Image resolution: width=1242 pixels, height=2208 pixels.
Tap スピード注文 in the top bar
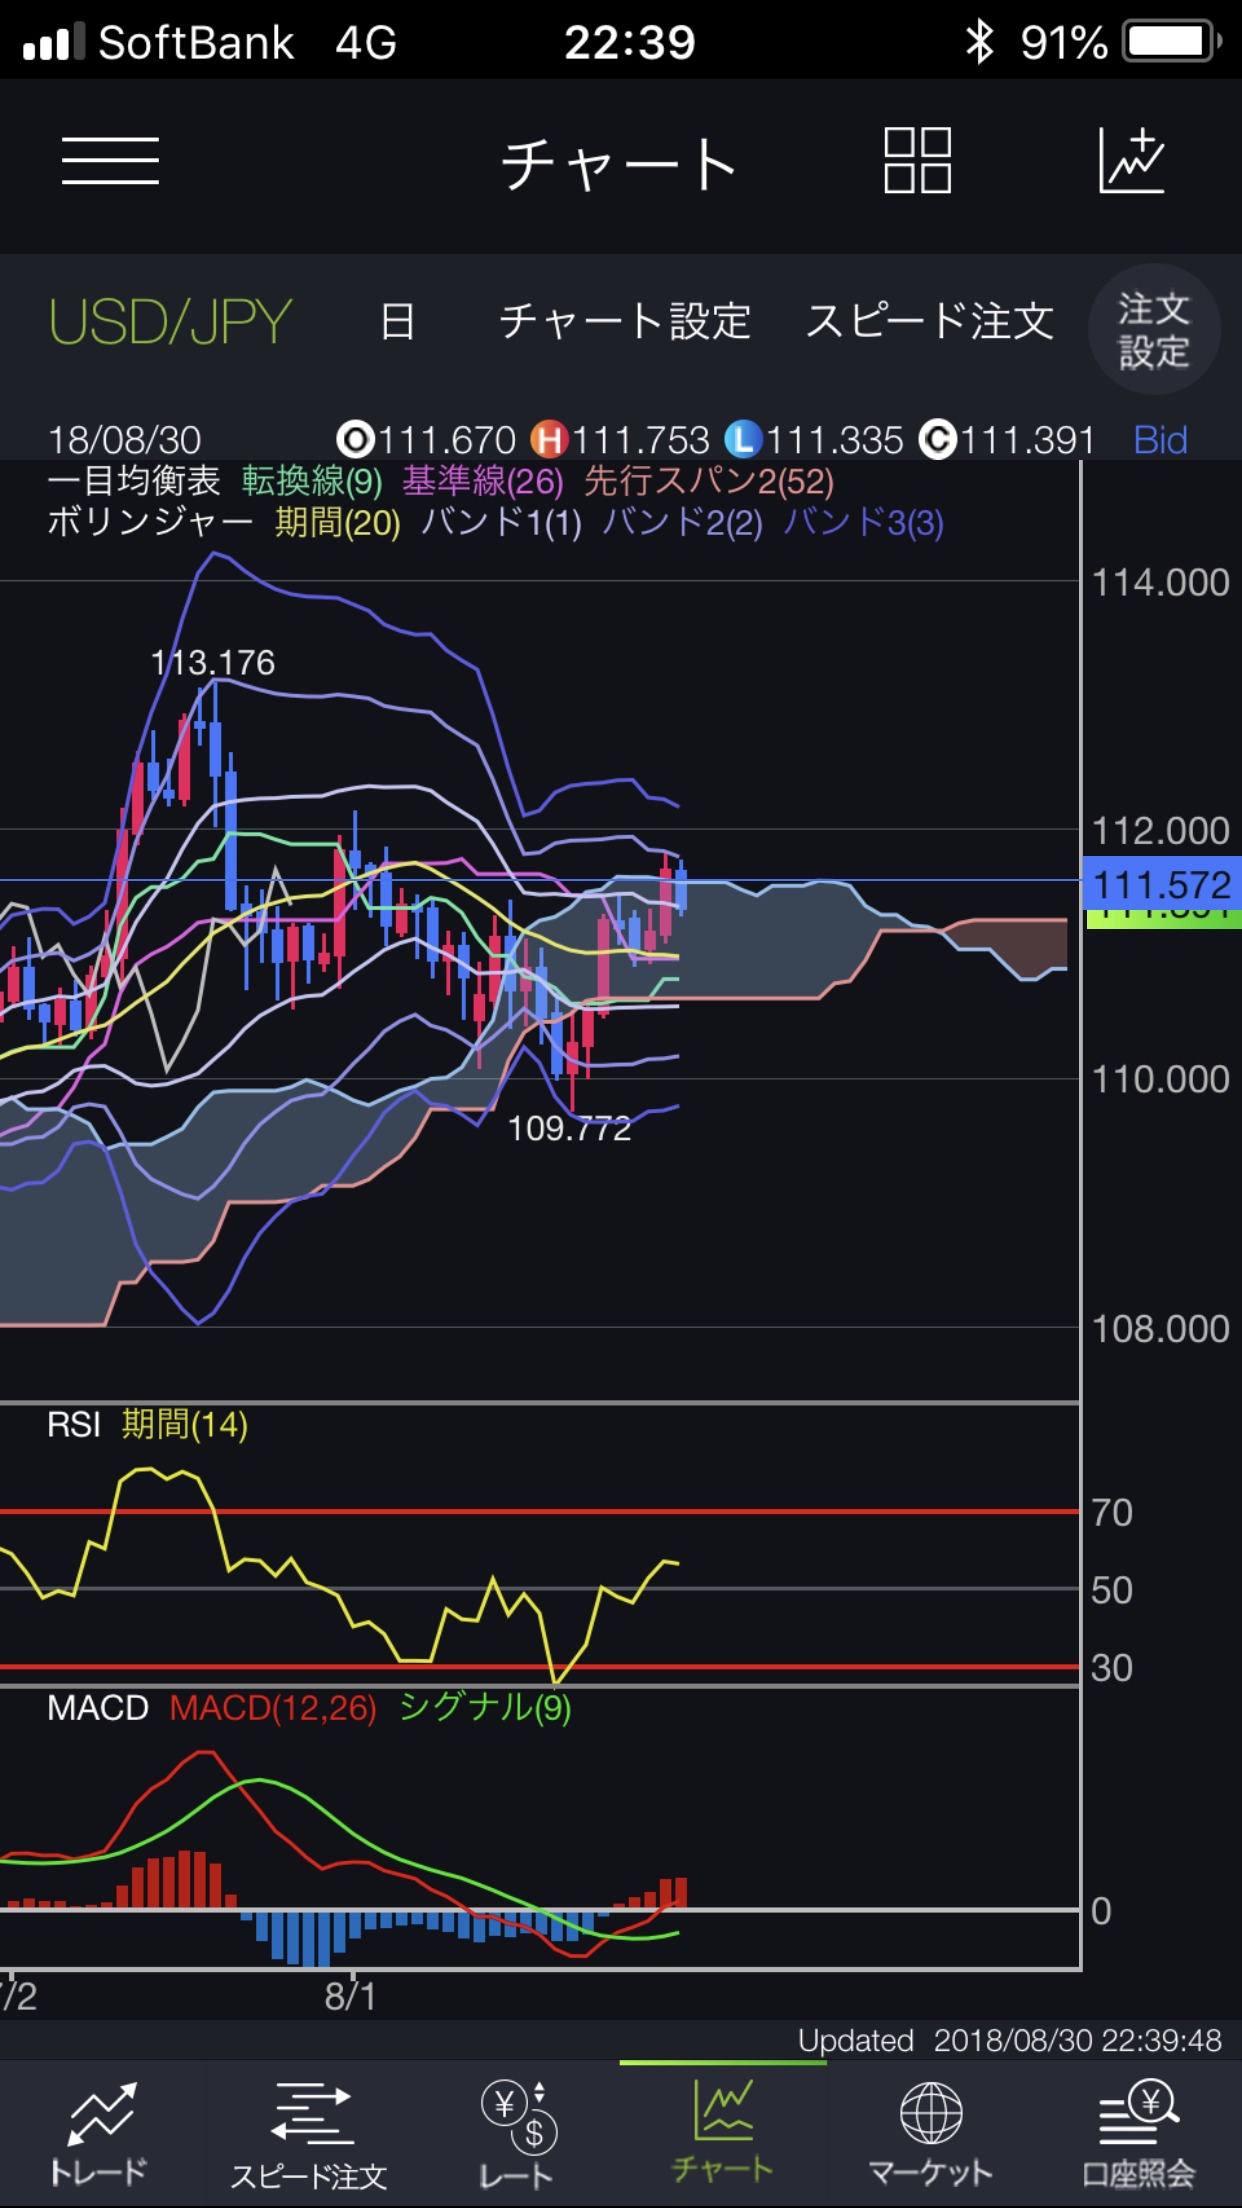click(x=929, y=322)
